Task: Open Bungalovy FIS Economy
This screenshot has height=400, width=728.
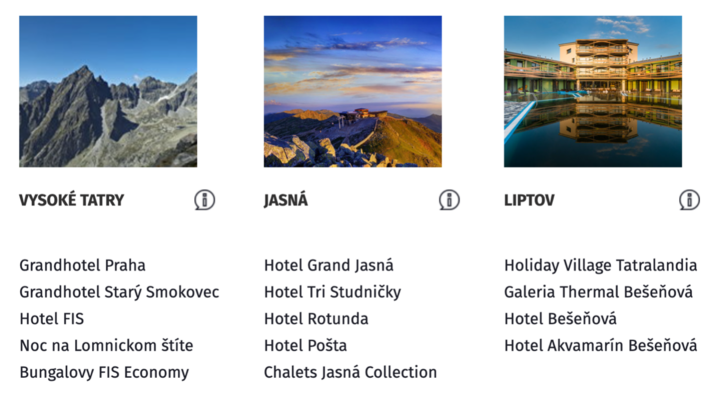Action: (x=104, y=373)
